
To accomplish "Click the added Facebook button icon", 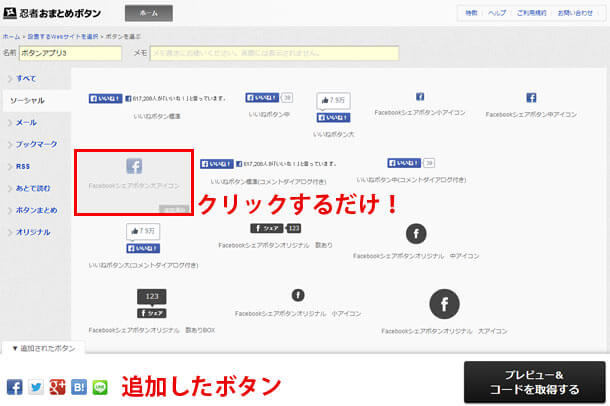I will point(15,387).
